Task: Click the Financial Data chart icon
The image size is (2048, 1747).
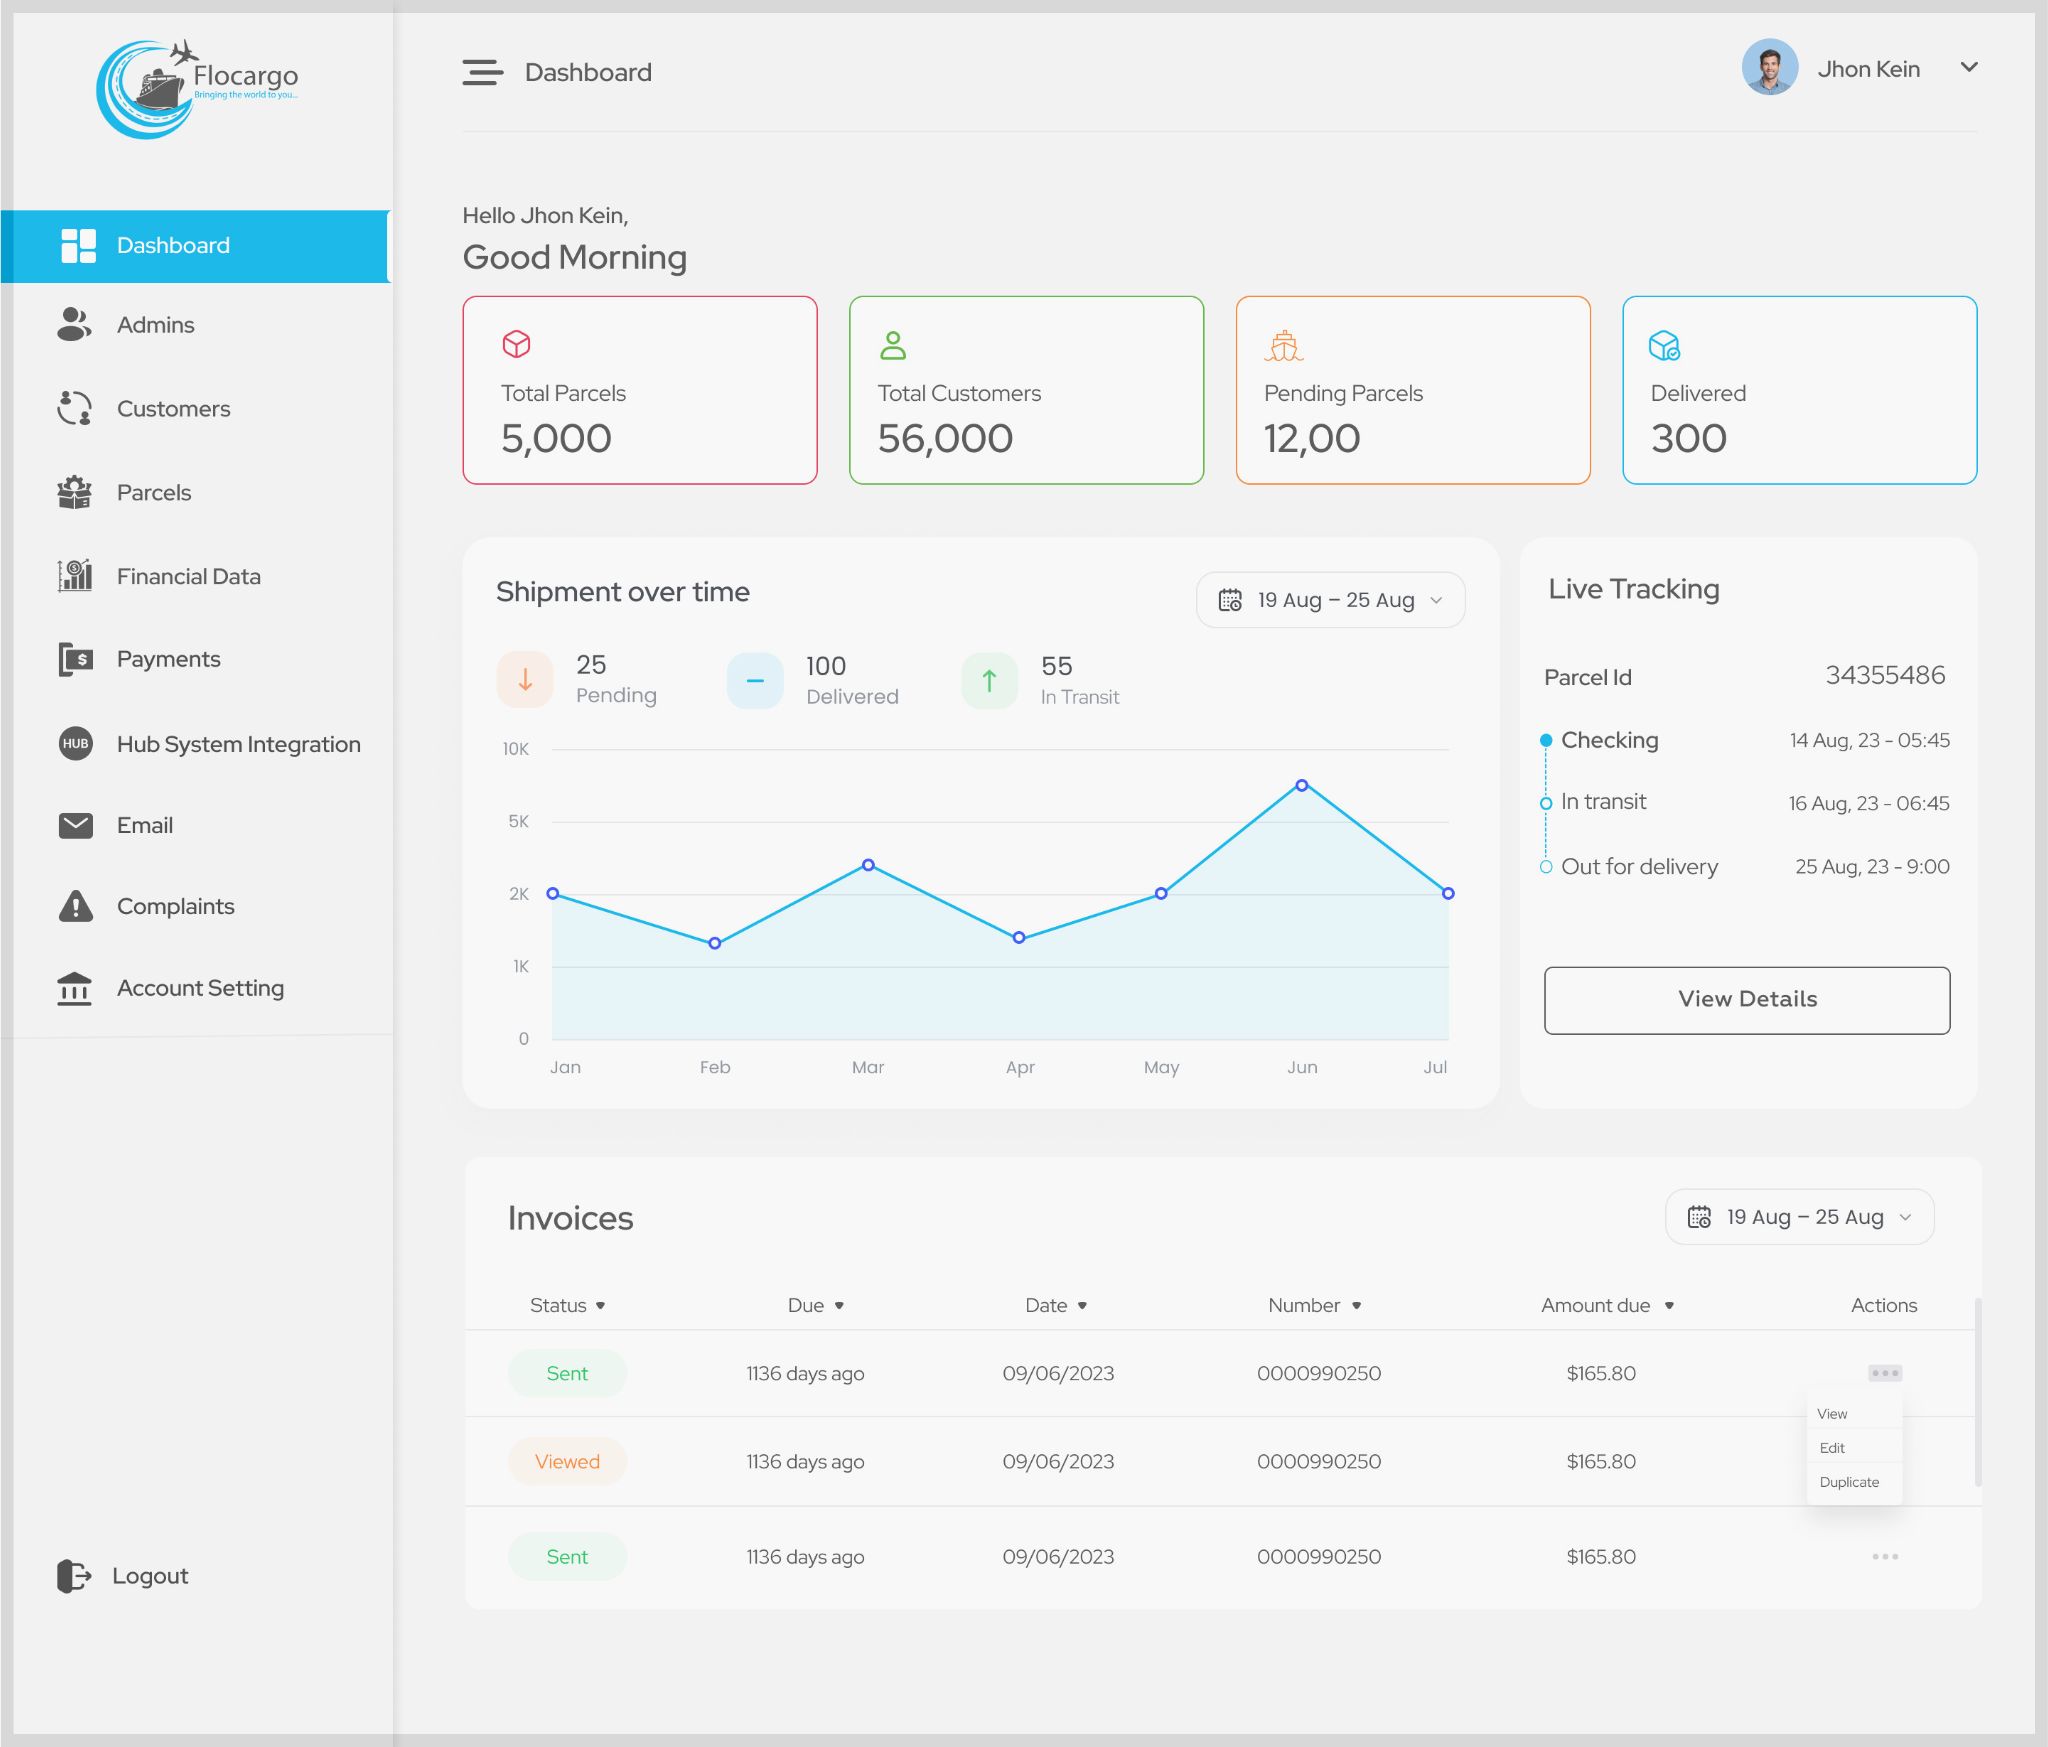Action: click(75, 575)
